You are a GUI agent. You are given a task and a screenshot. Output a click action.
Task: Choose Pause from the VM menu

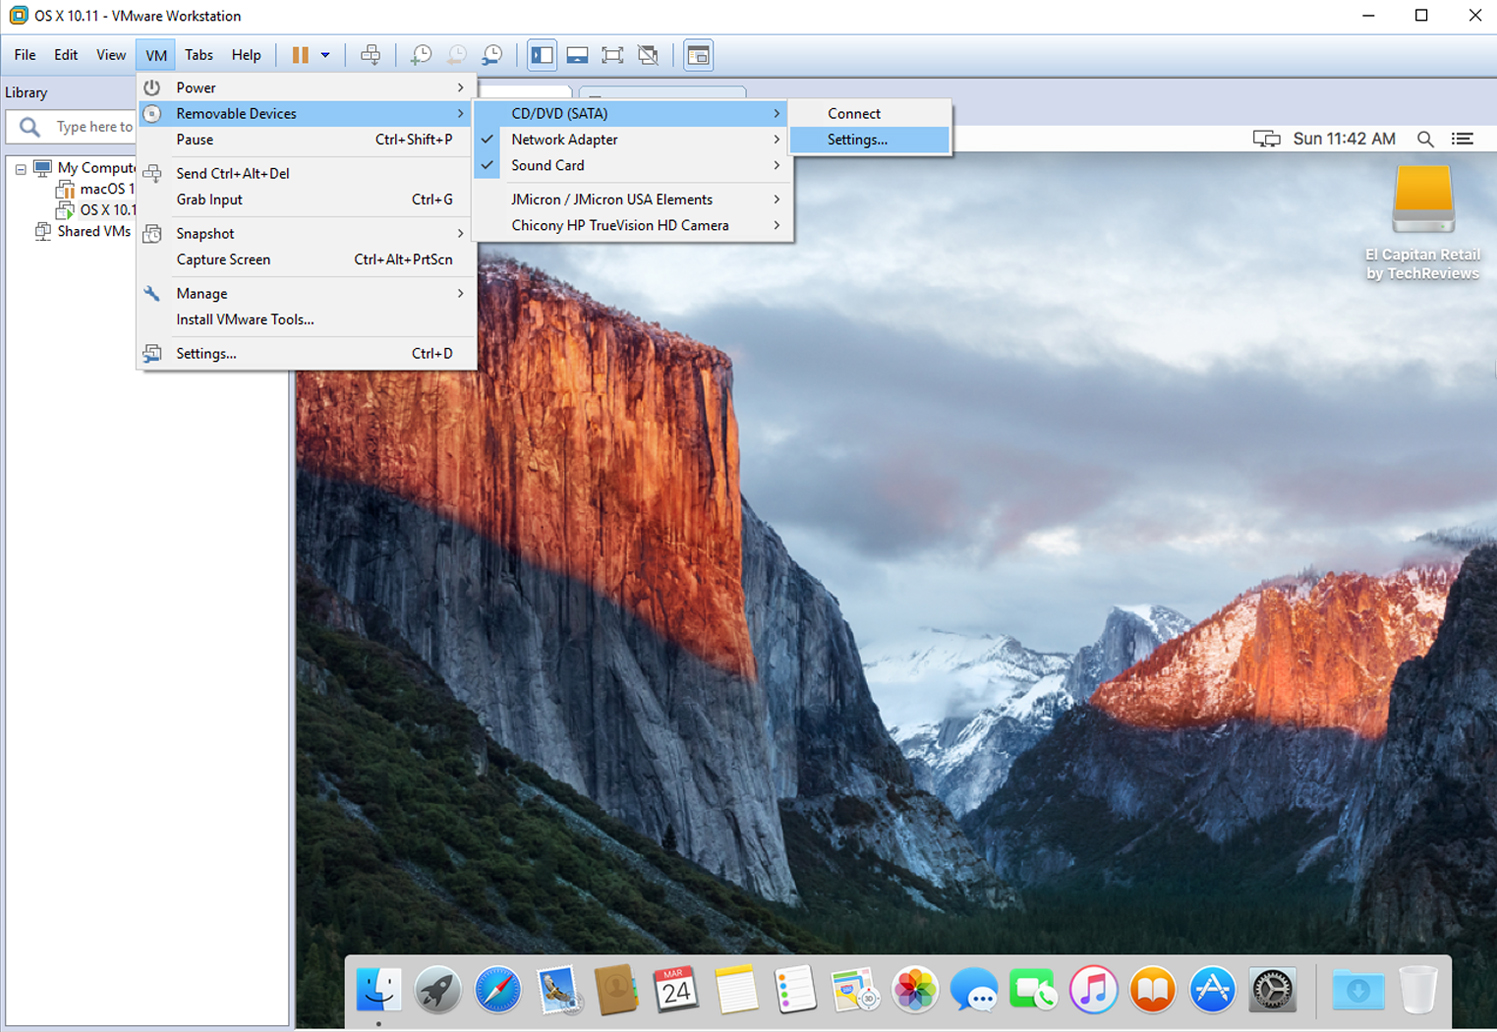pyautogui.click(x=307, y=139)
